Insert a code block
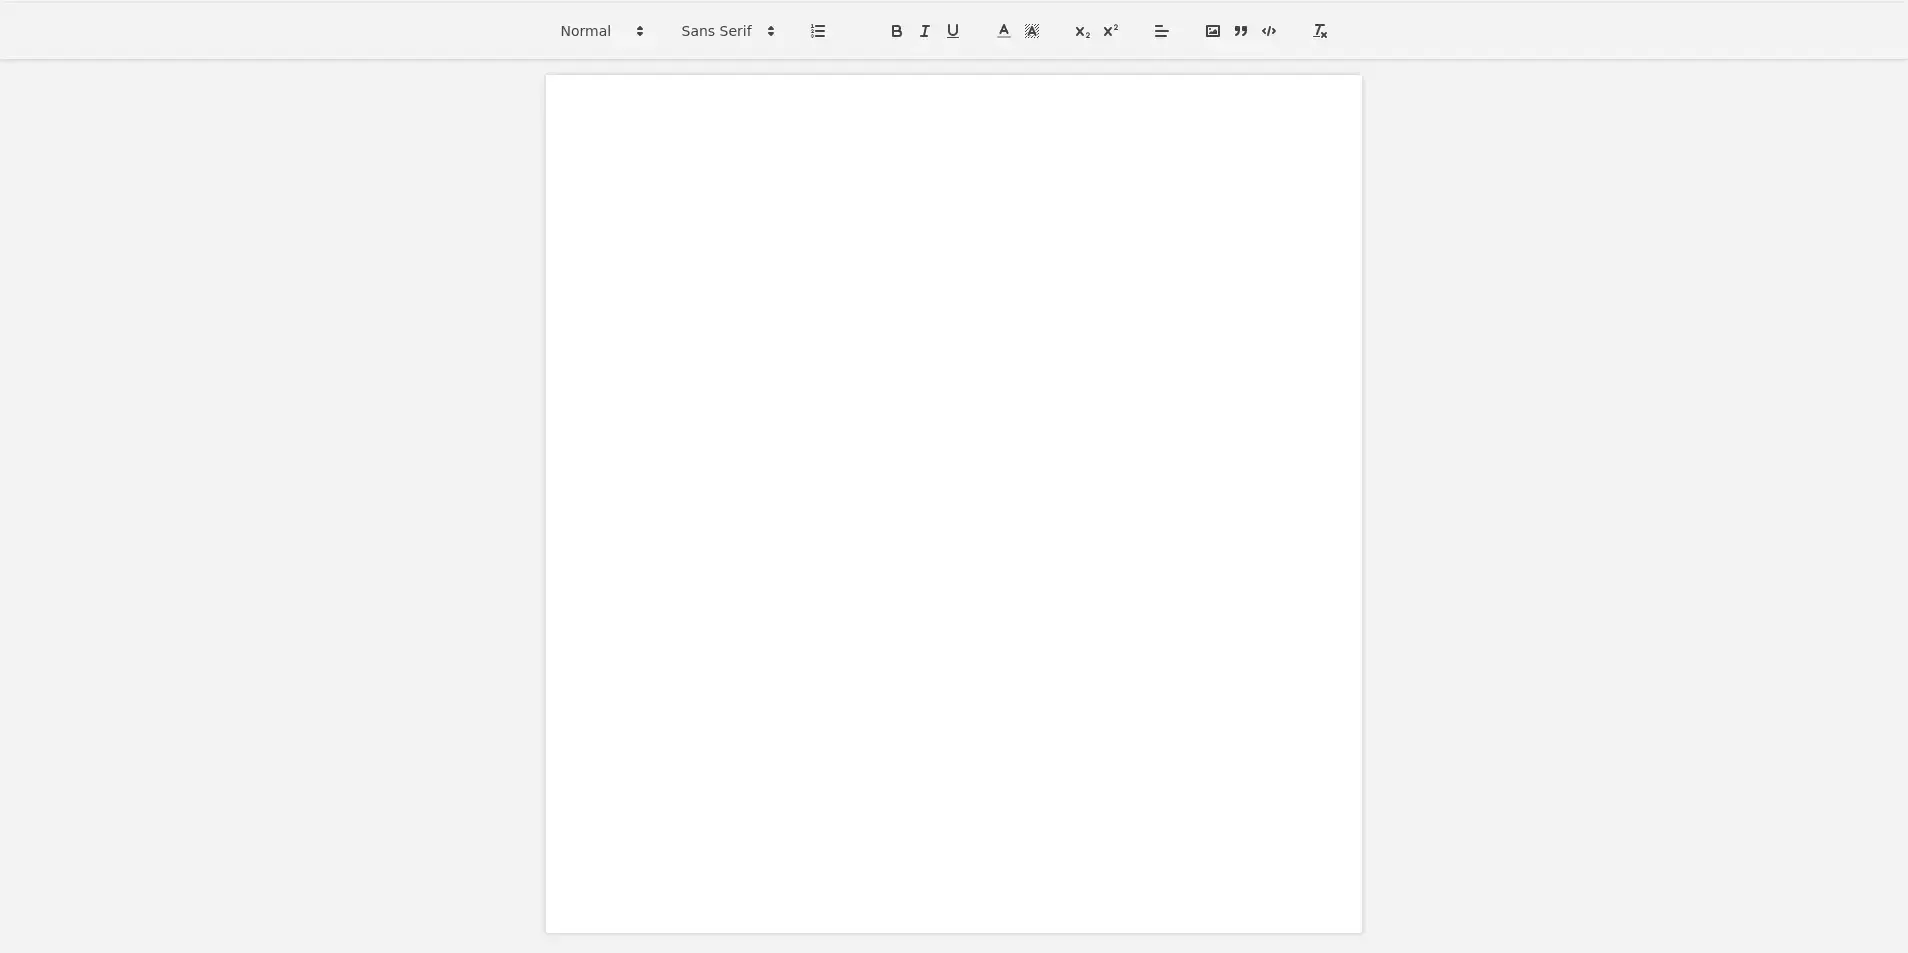 (1269, 31)
